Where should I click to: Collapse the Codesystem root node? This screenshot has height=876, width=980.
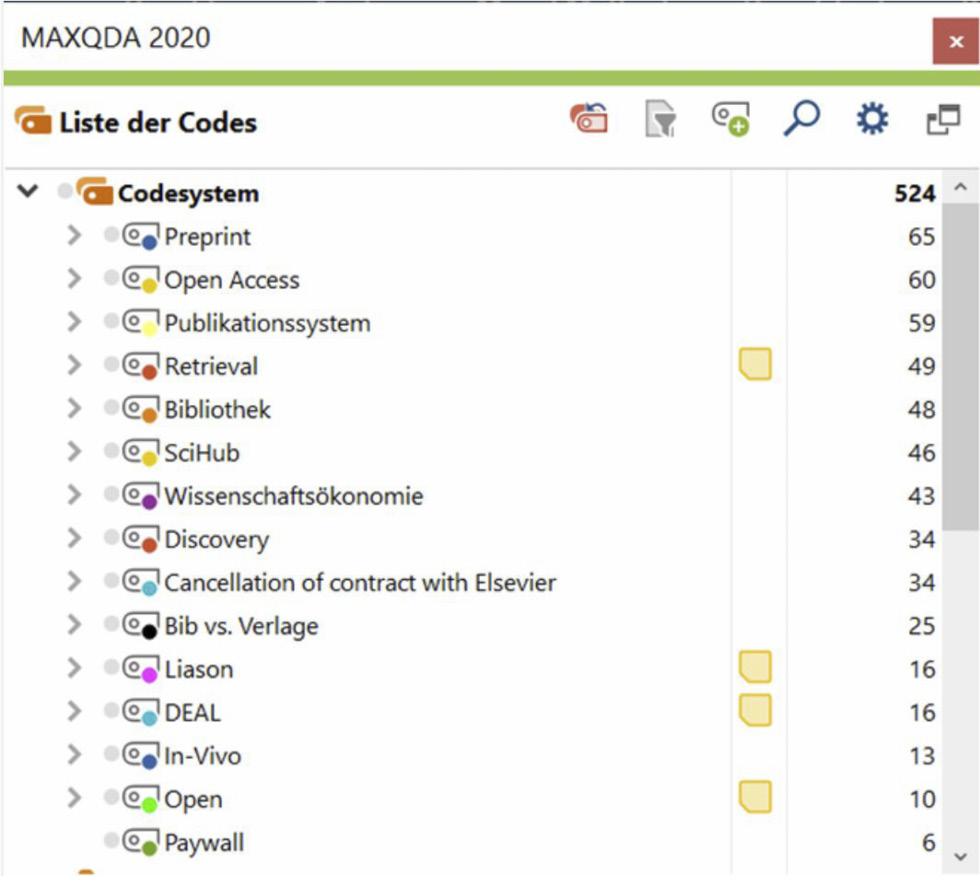[29, 191]
